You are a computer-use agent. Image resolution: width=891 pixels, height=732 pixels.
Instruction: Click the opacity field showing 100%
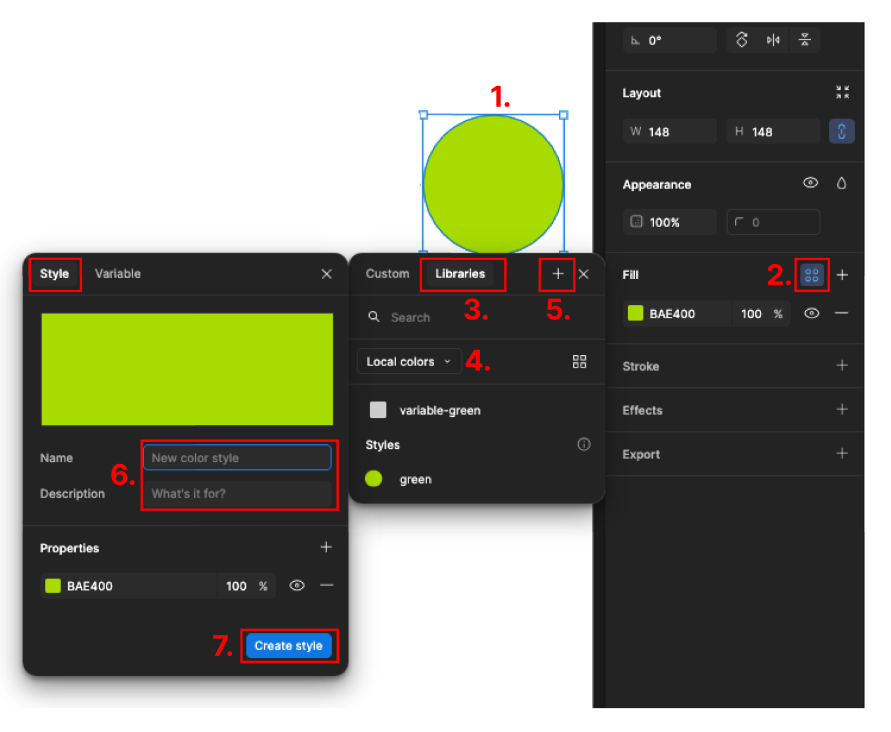669,222
